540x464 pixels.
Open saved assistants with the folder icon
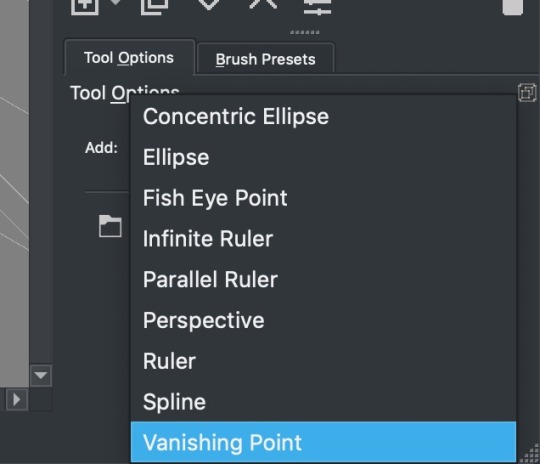click(110, 226)
